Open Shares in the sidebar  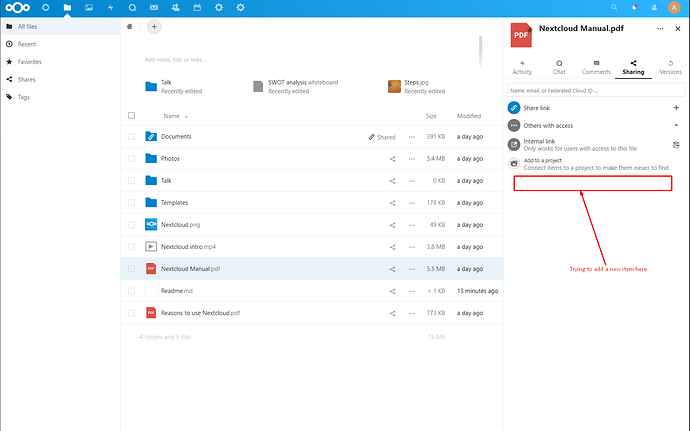(60, 79)
